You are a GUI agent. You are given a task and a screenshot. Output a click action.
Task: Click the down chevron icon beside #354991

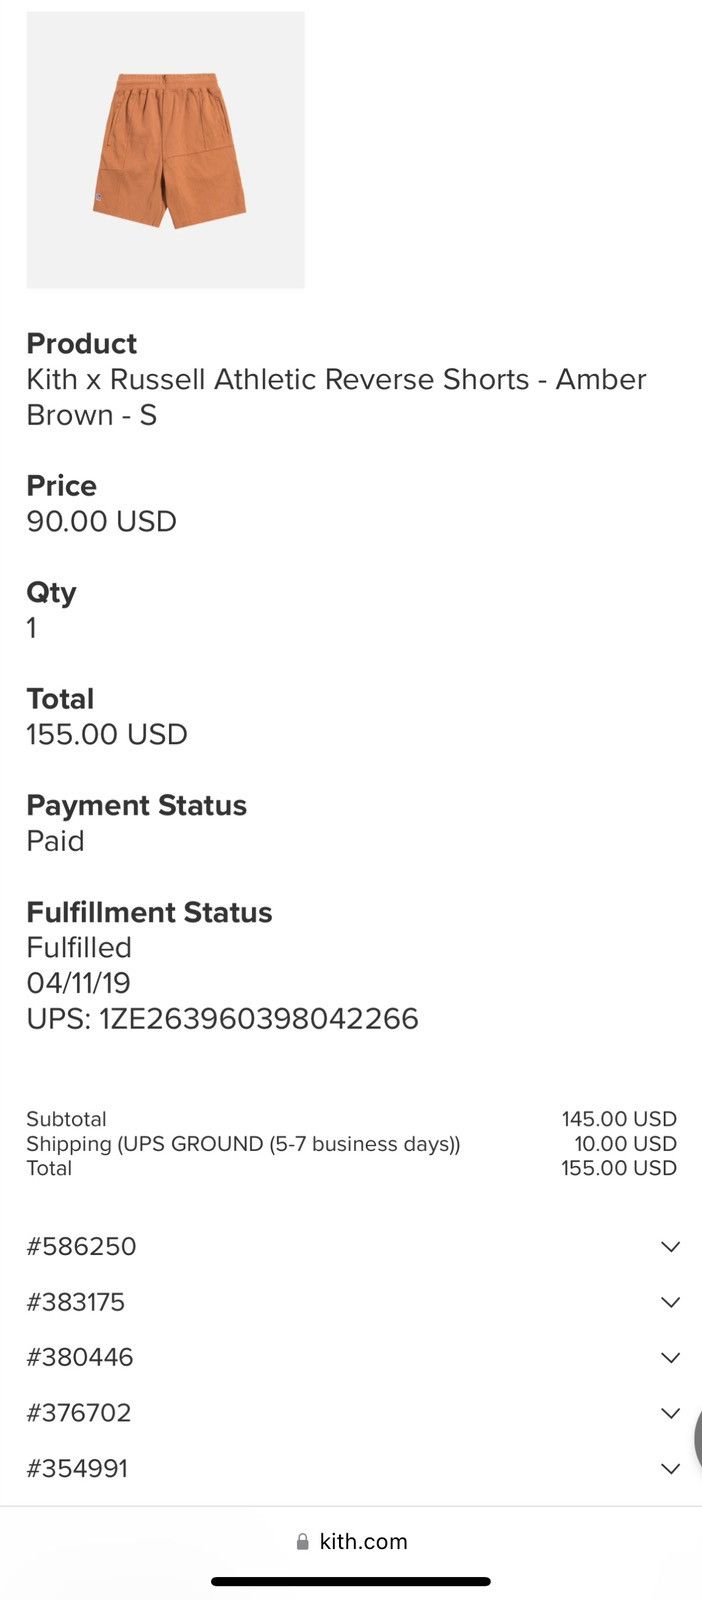click(670, 1469)
